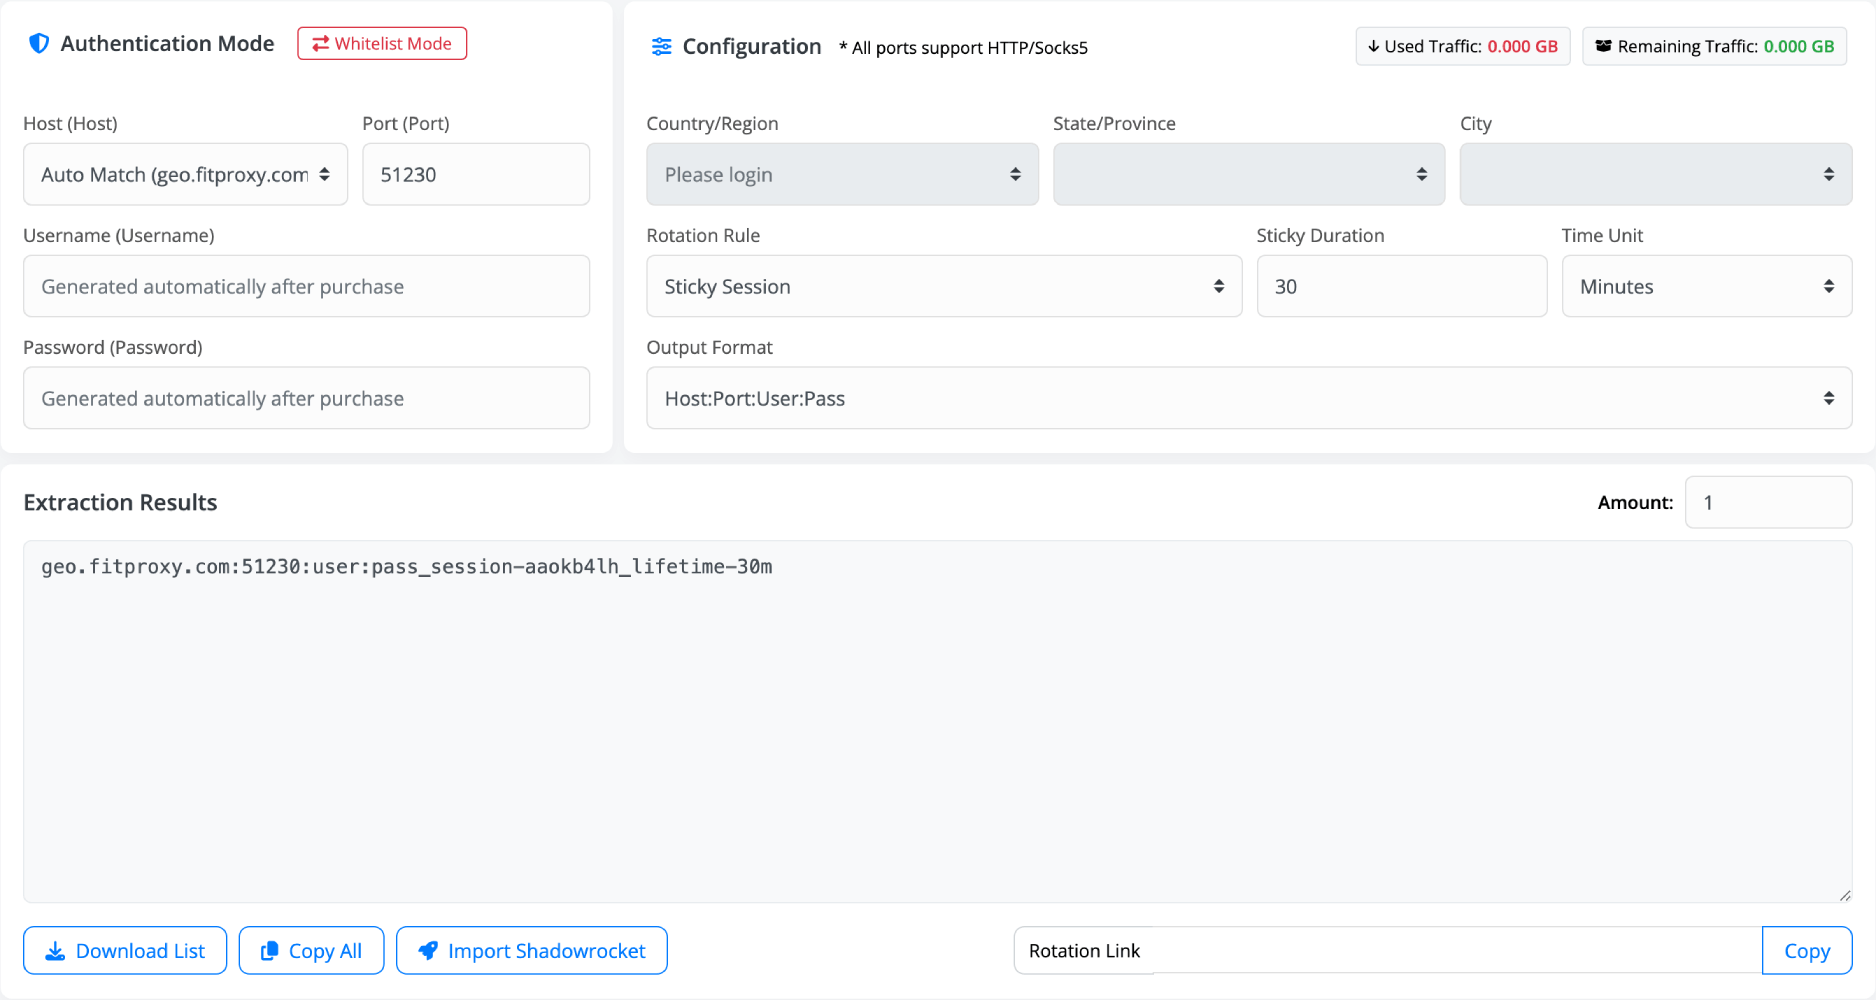Image resolution: width=1876 pixels, height=1000 pixels.
Task: Click the package icon beside Remaining Traffic
Action: click(x=1602, y=46)
